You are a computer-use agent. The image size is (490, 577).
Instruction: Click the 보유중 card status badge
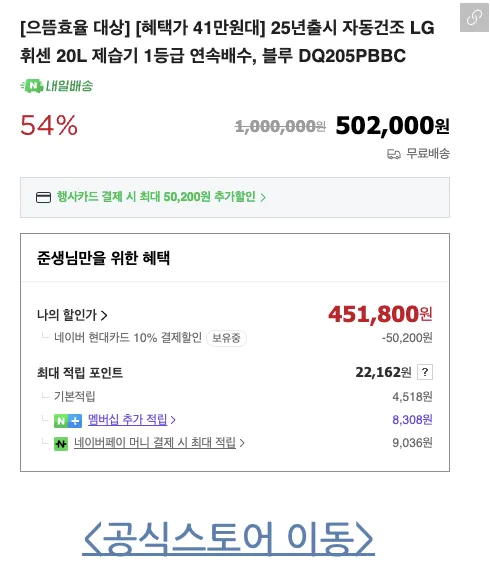click(x=226, y=338)
